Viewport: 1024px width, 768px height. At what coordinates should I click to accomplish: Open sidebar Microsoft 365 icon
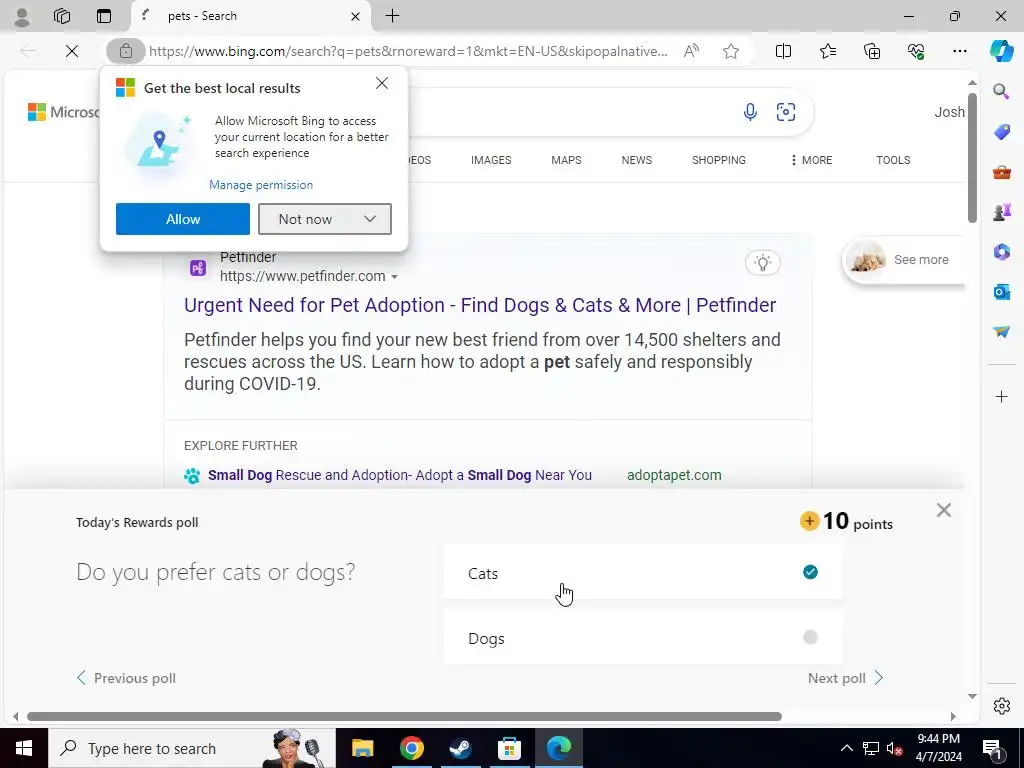pyautogui.click(x=1001, y=251)
